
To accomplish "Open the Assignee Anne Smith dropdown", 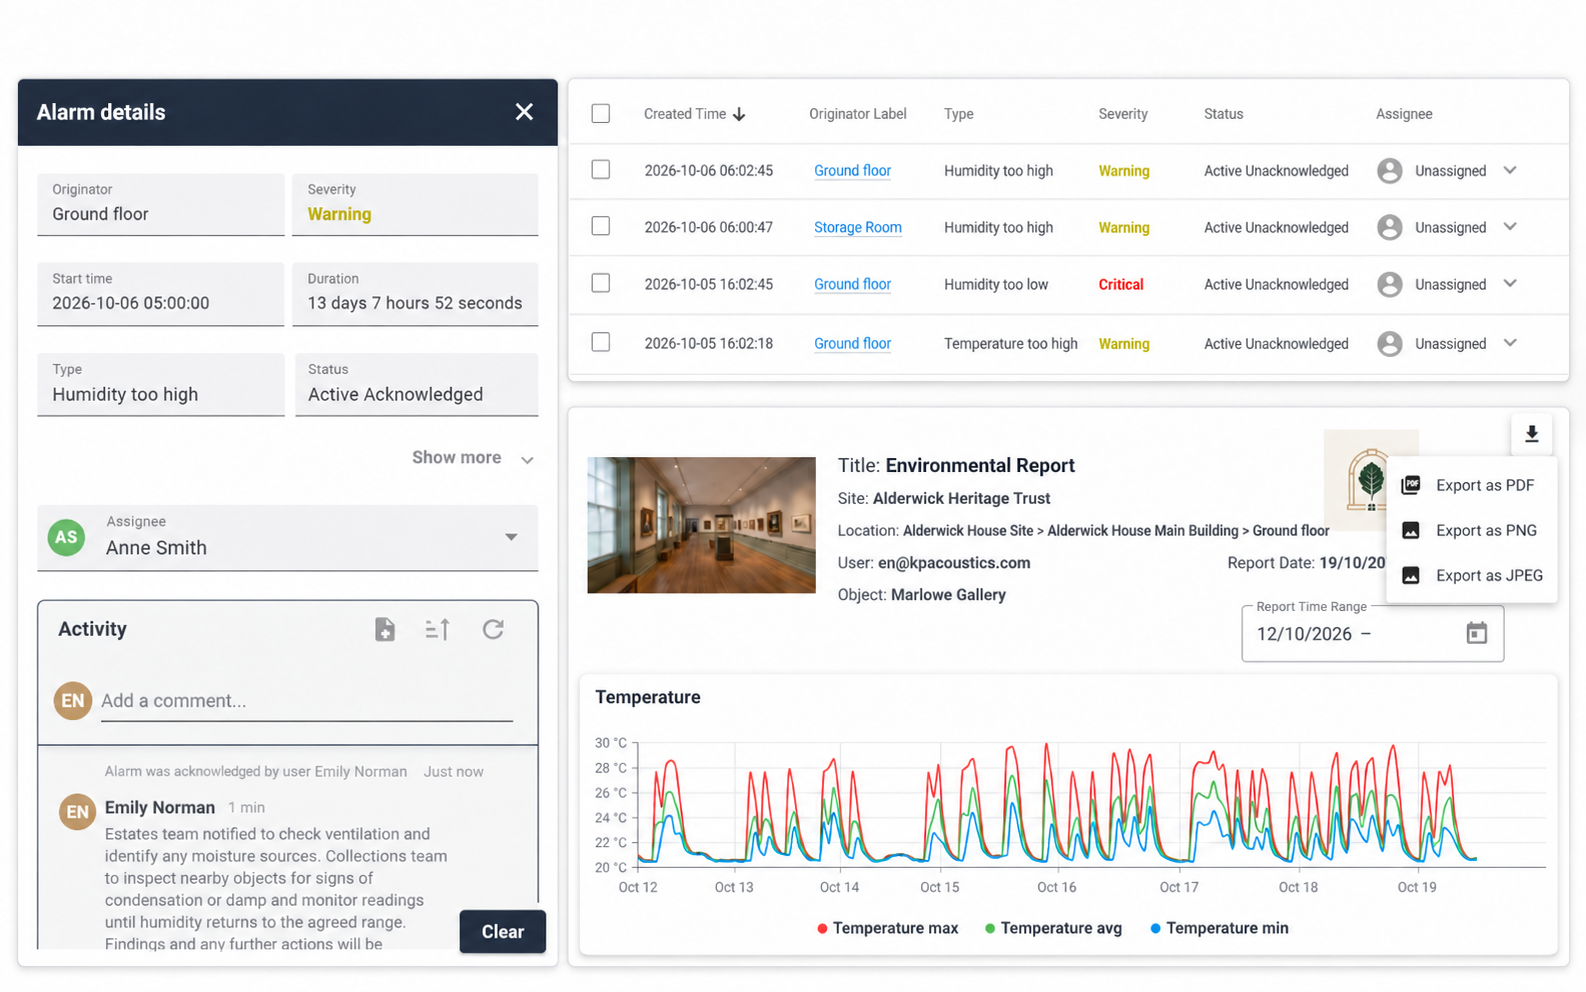I will [x=511, y=537].
